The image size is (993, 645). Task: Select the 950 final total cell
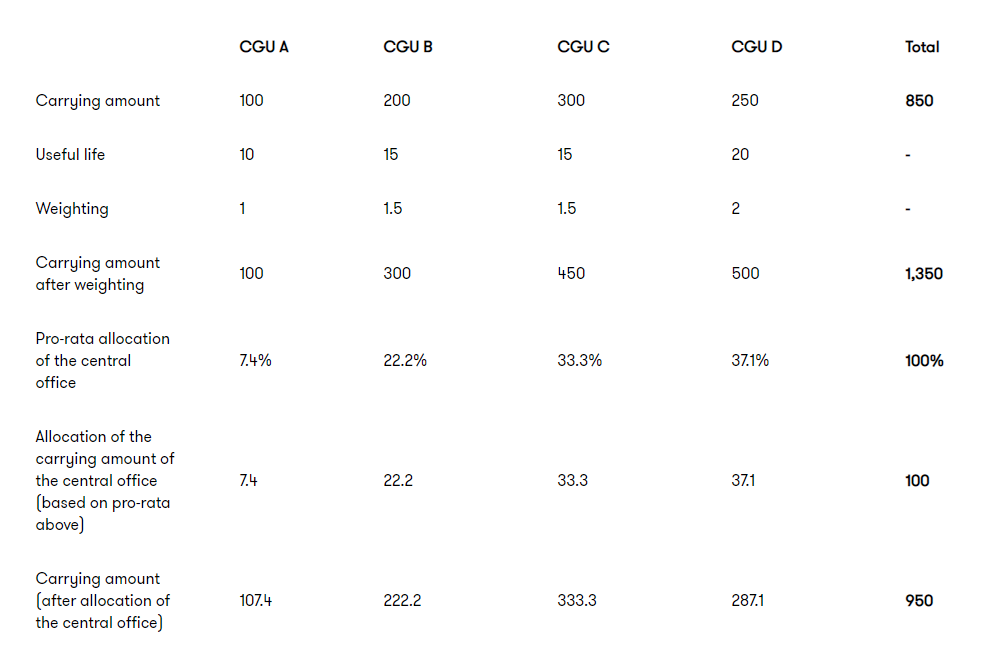[x=919, y=601]
